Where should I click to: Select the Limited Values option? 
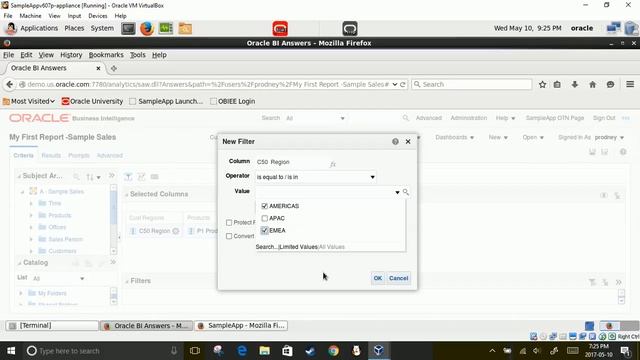click(298, 247)
